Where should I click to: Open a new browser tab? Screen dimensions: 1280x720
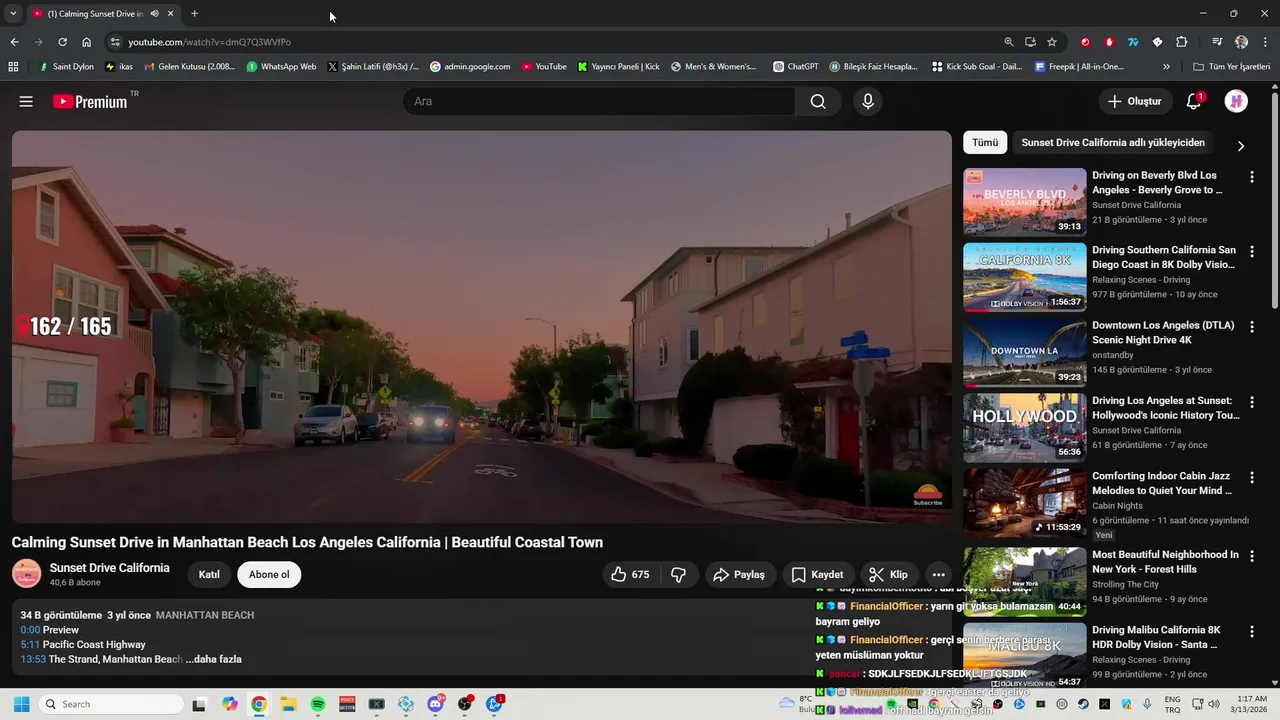pyautogui.click(x=194, y=14)
